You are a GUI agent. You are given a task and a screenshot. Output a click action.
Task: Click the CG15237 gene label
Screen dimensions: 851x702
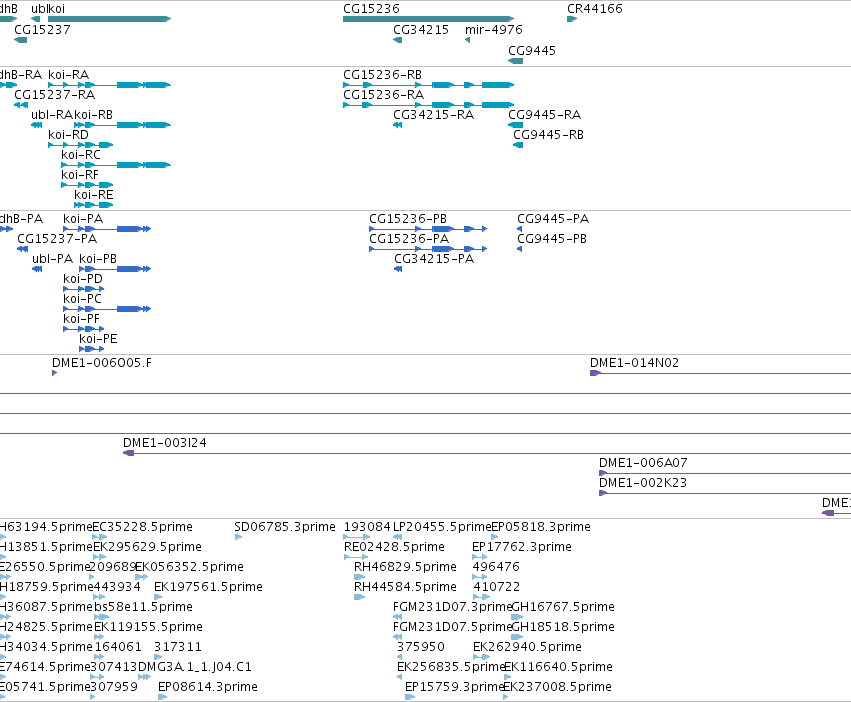(x=42, y=30)
